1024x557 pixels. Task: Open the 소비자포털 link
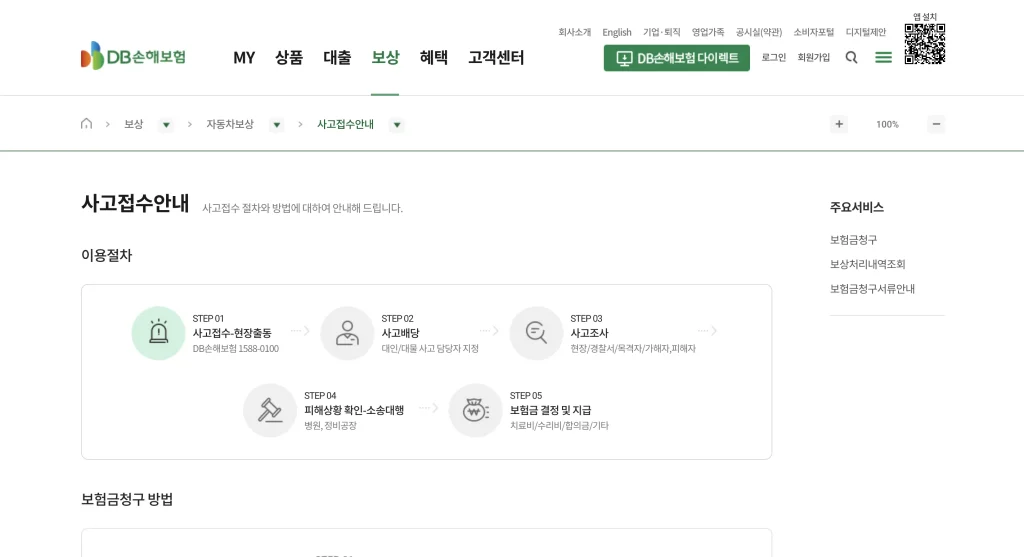[x=814, y=32]
